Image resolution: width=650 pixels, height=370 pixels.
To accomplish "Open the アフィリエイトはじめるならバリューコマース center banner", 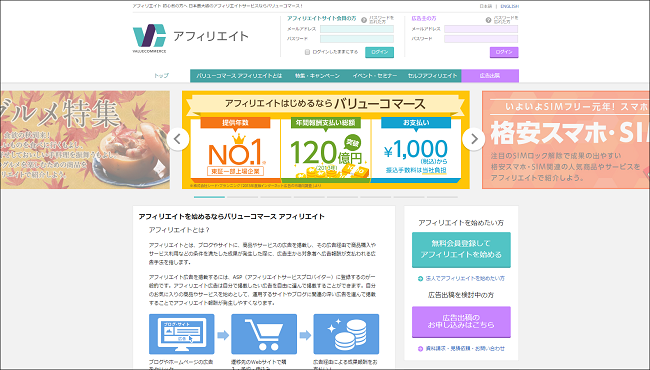I will click(x=326, y=140).
